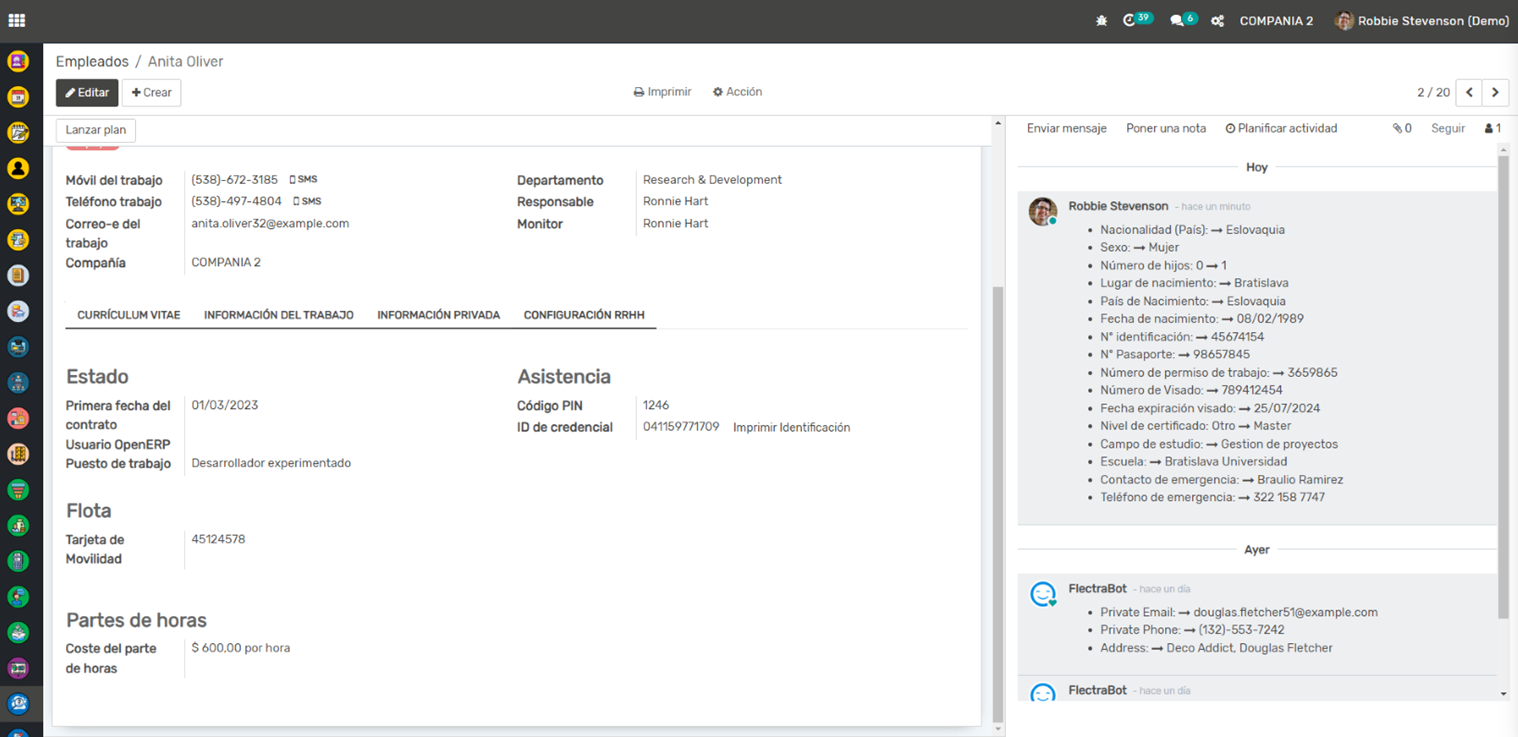
Task: Switch to the Información Privada tab
Action: tap(438, 315)
